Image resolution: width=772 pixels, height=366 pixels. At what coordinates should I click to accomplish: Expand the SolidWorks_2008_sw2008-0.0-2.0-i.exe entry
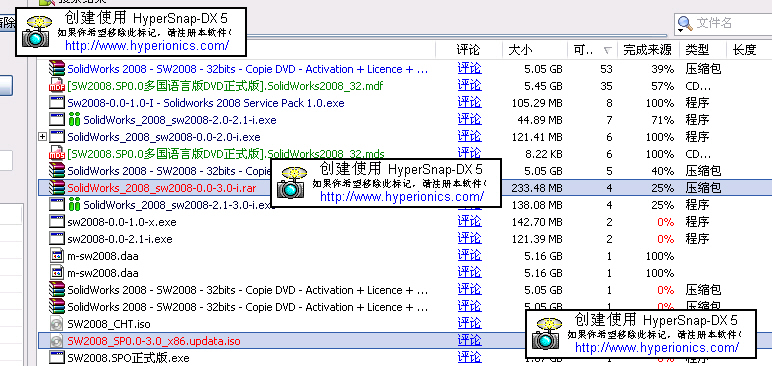tap(42, 136)
